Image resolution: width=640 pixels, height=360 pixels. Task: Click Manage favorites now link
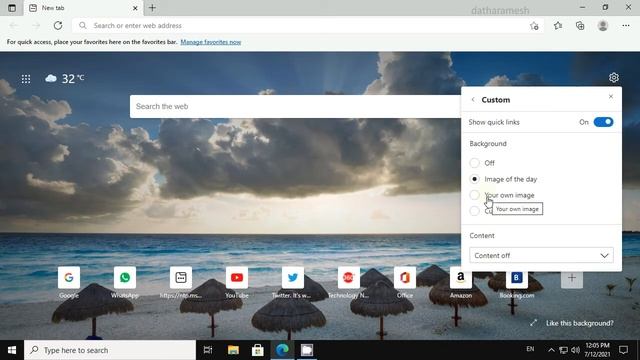tap(211, 42)
